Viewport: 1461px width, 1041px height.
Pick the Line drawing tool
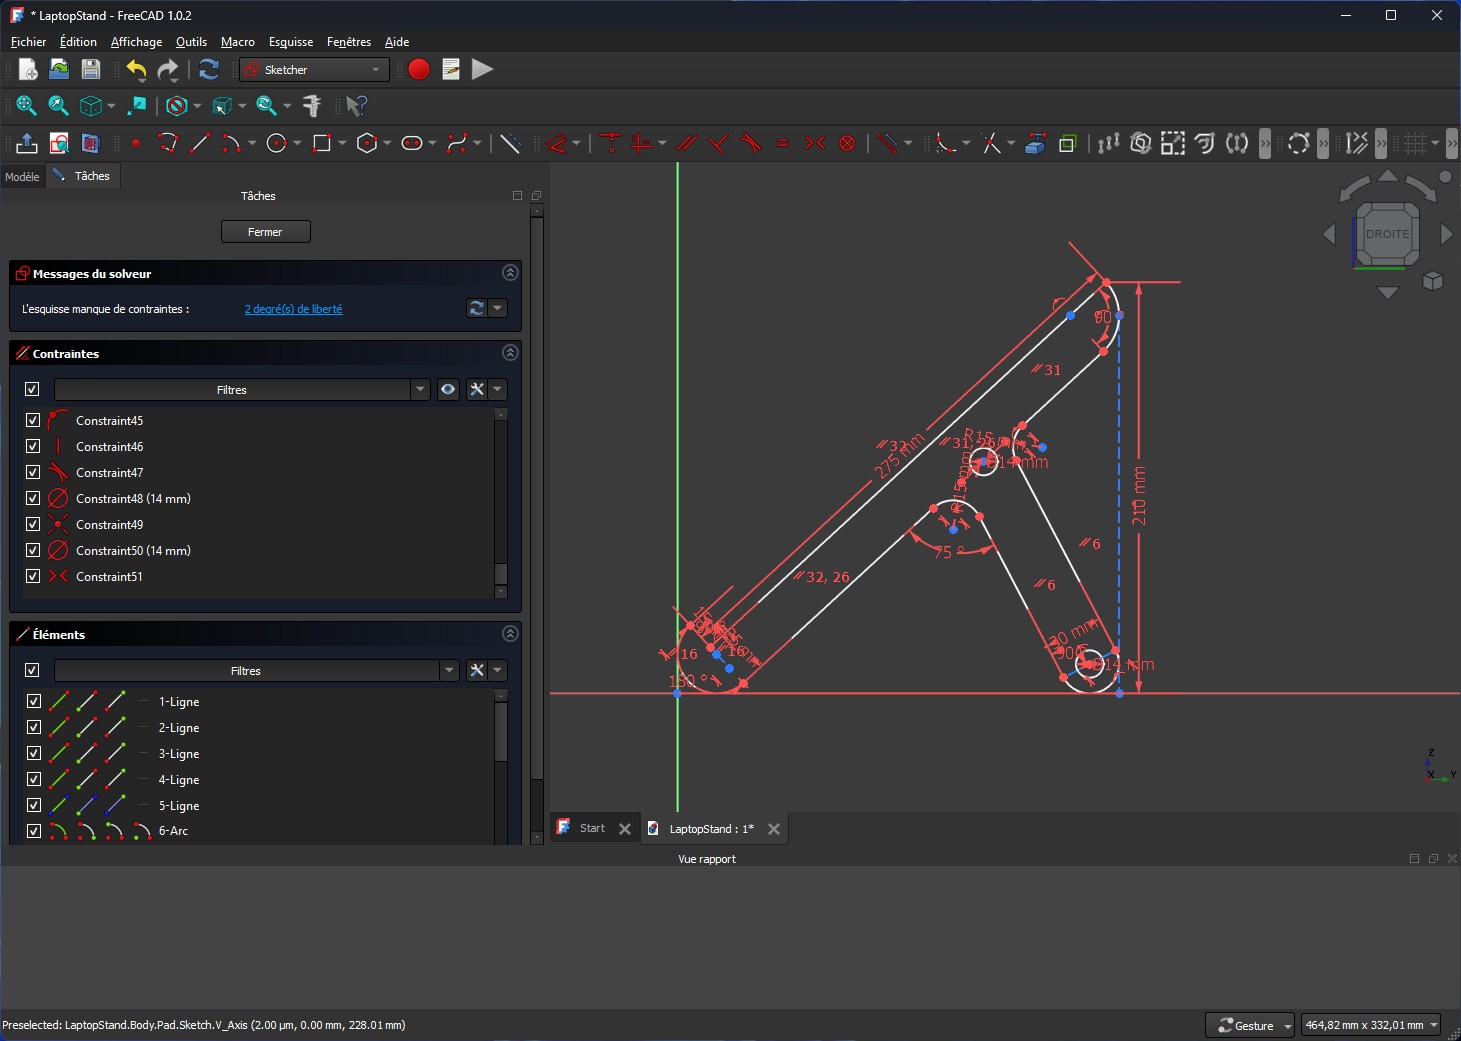200,144
